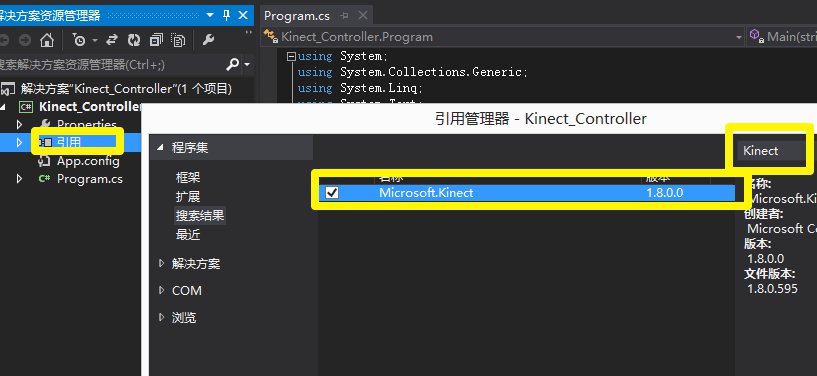This screenshot has height=376, width=817.
Task: Click the Refresh icon in Solution Explorer
Action: [x=134, y=40]
